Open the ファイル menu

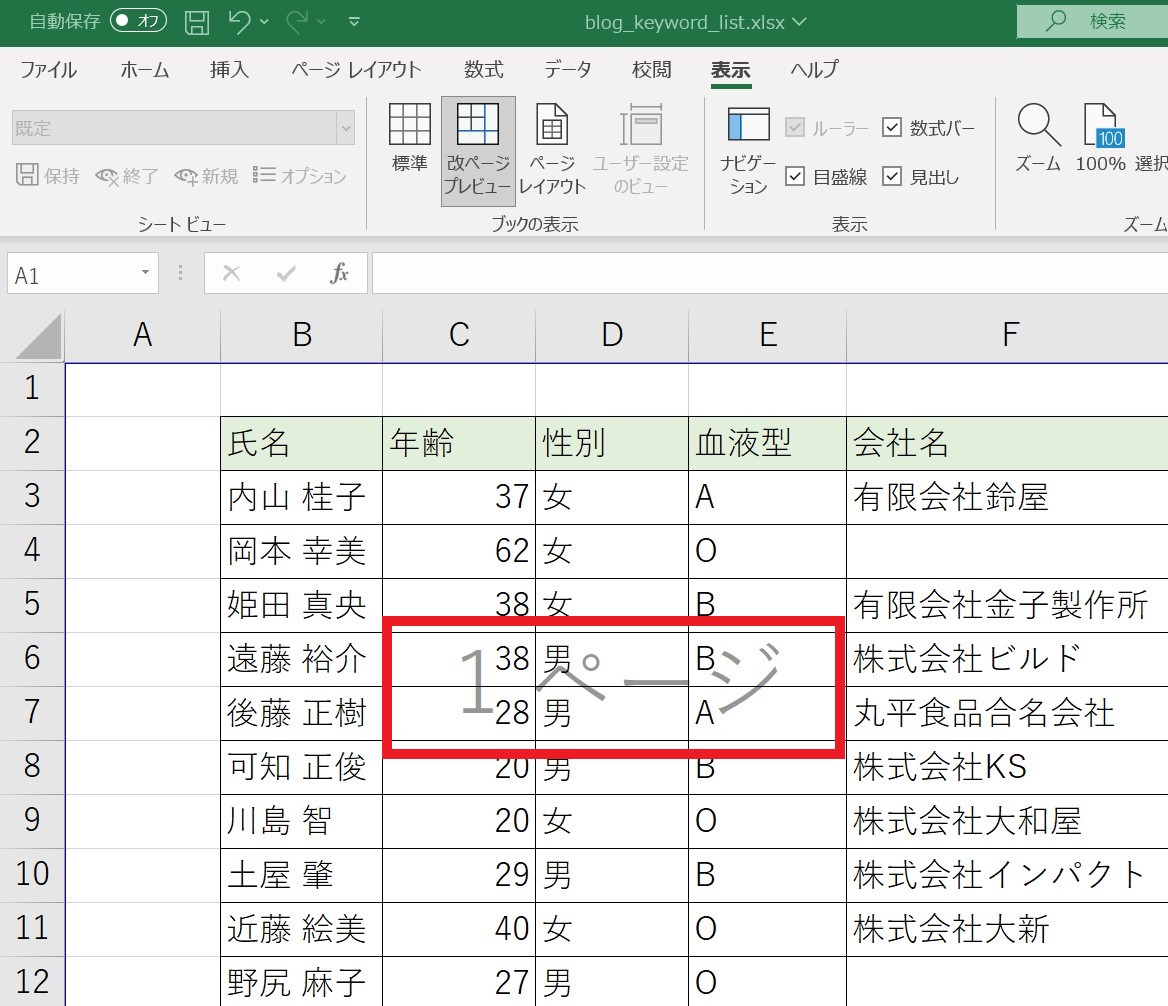click(48, 70)
